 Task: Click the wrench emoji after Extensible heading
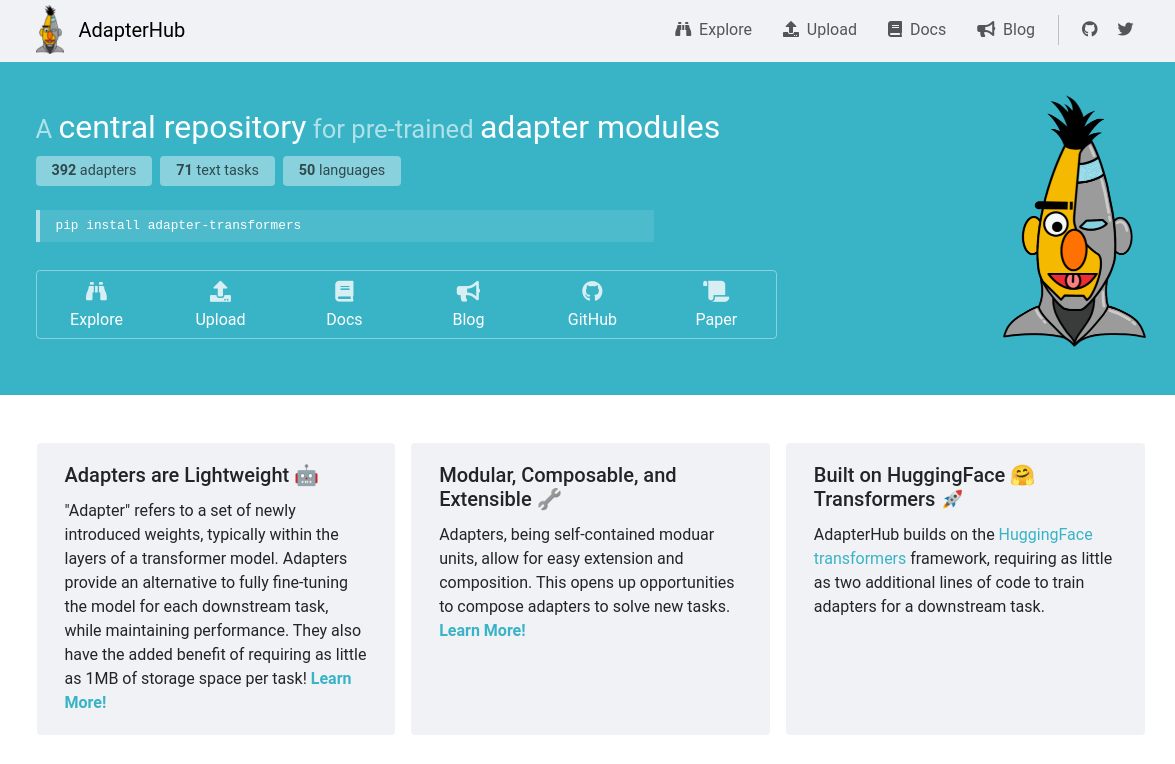point(549,500)
